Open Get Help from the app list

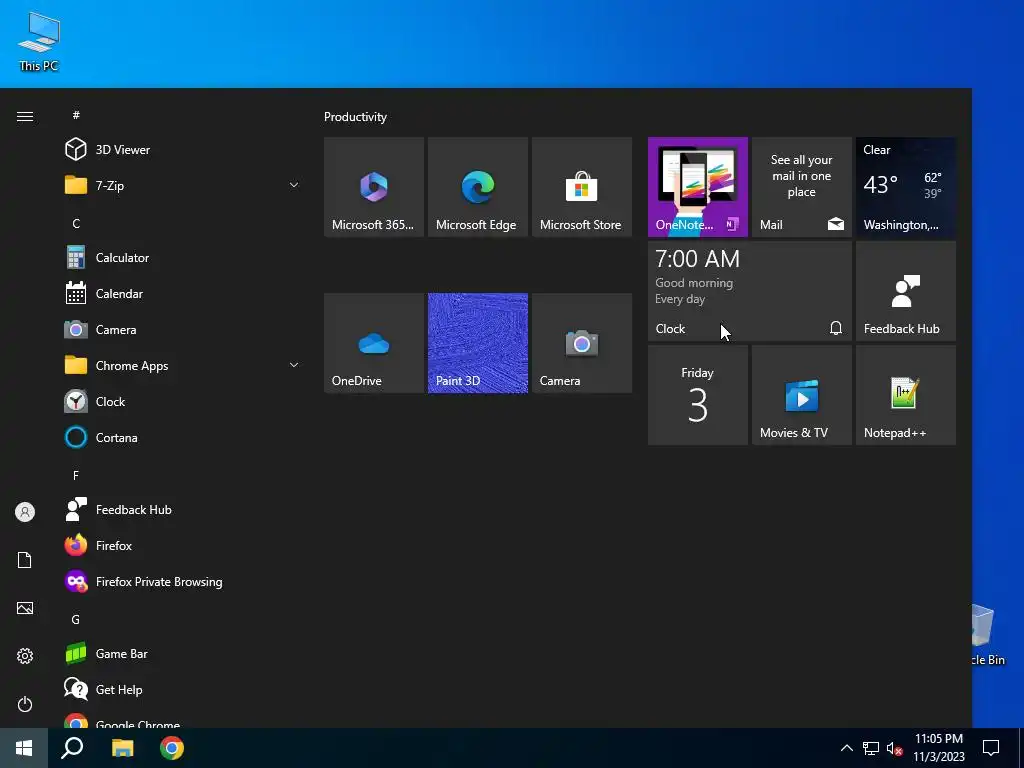(x=182, y=690)
